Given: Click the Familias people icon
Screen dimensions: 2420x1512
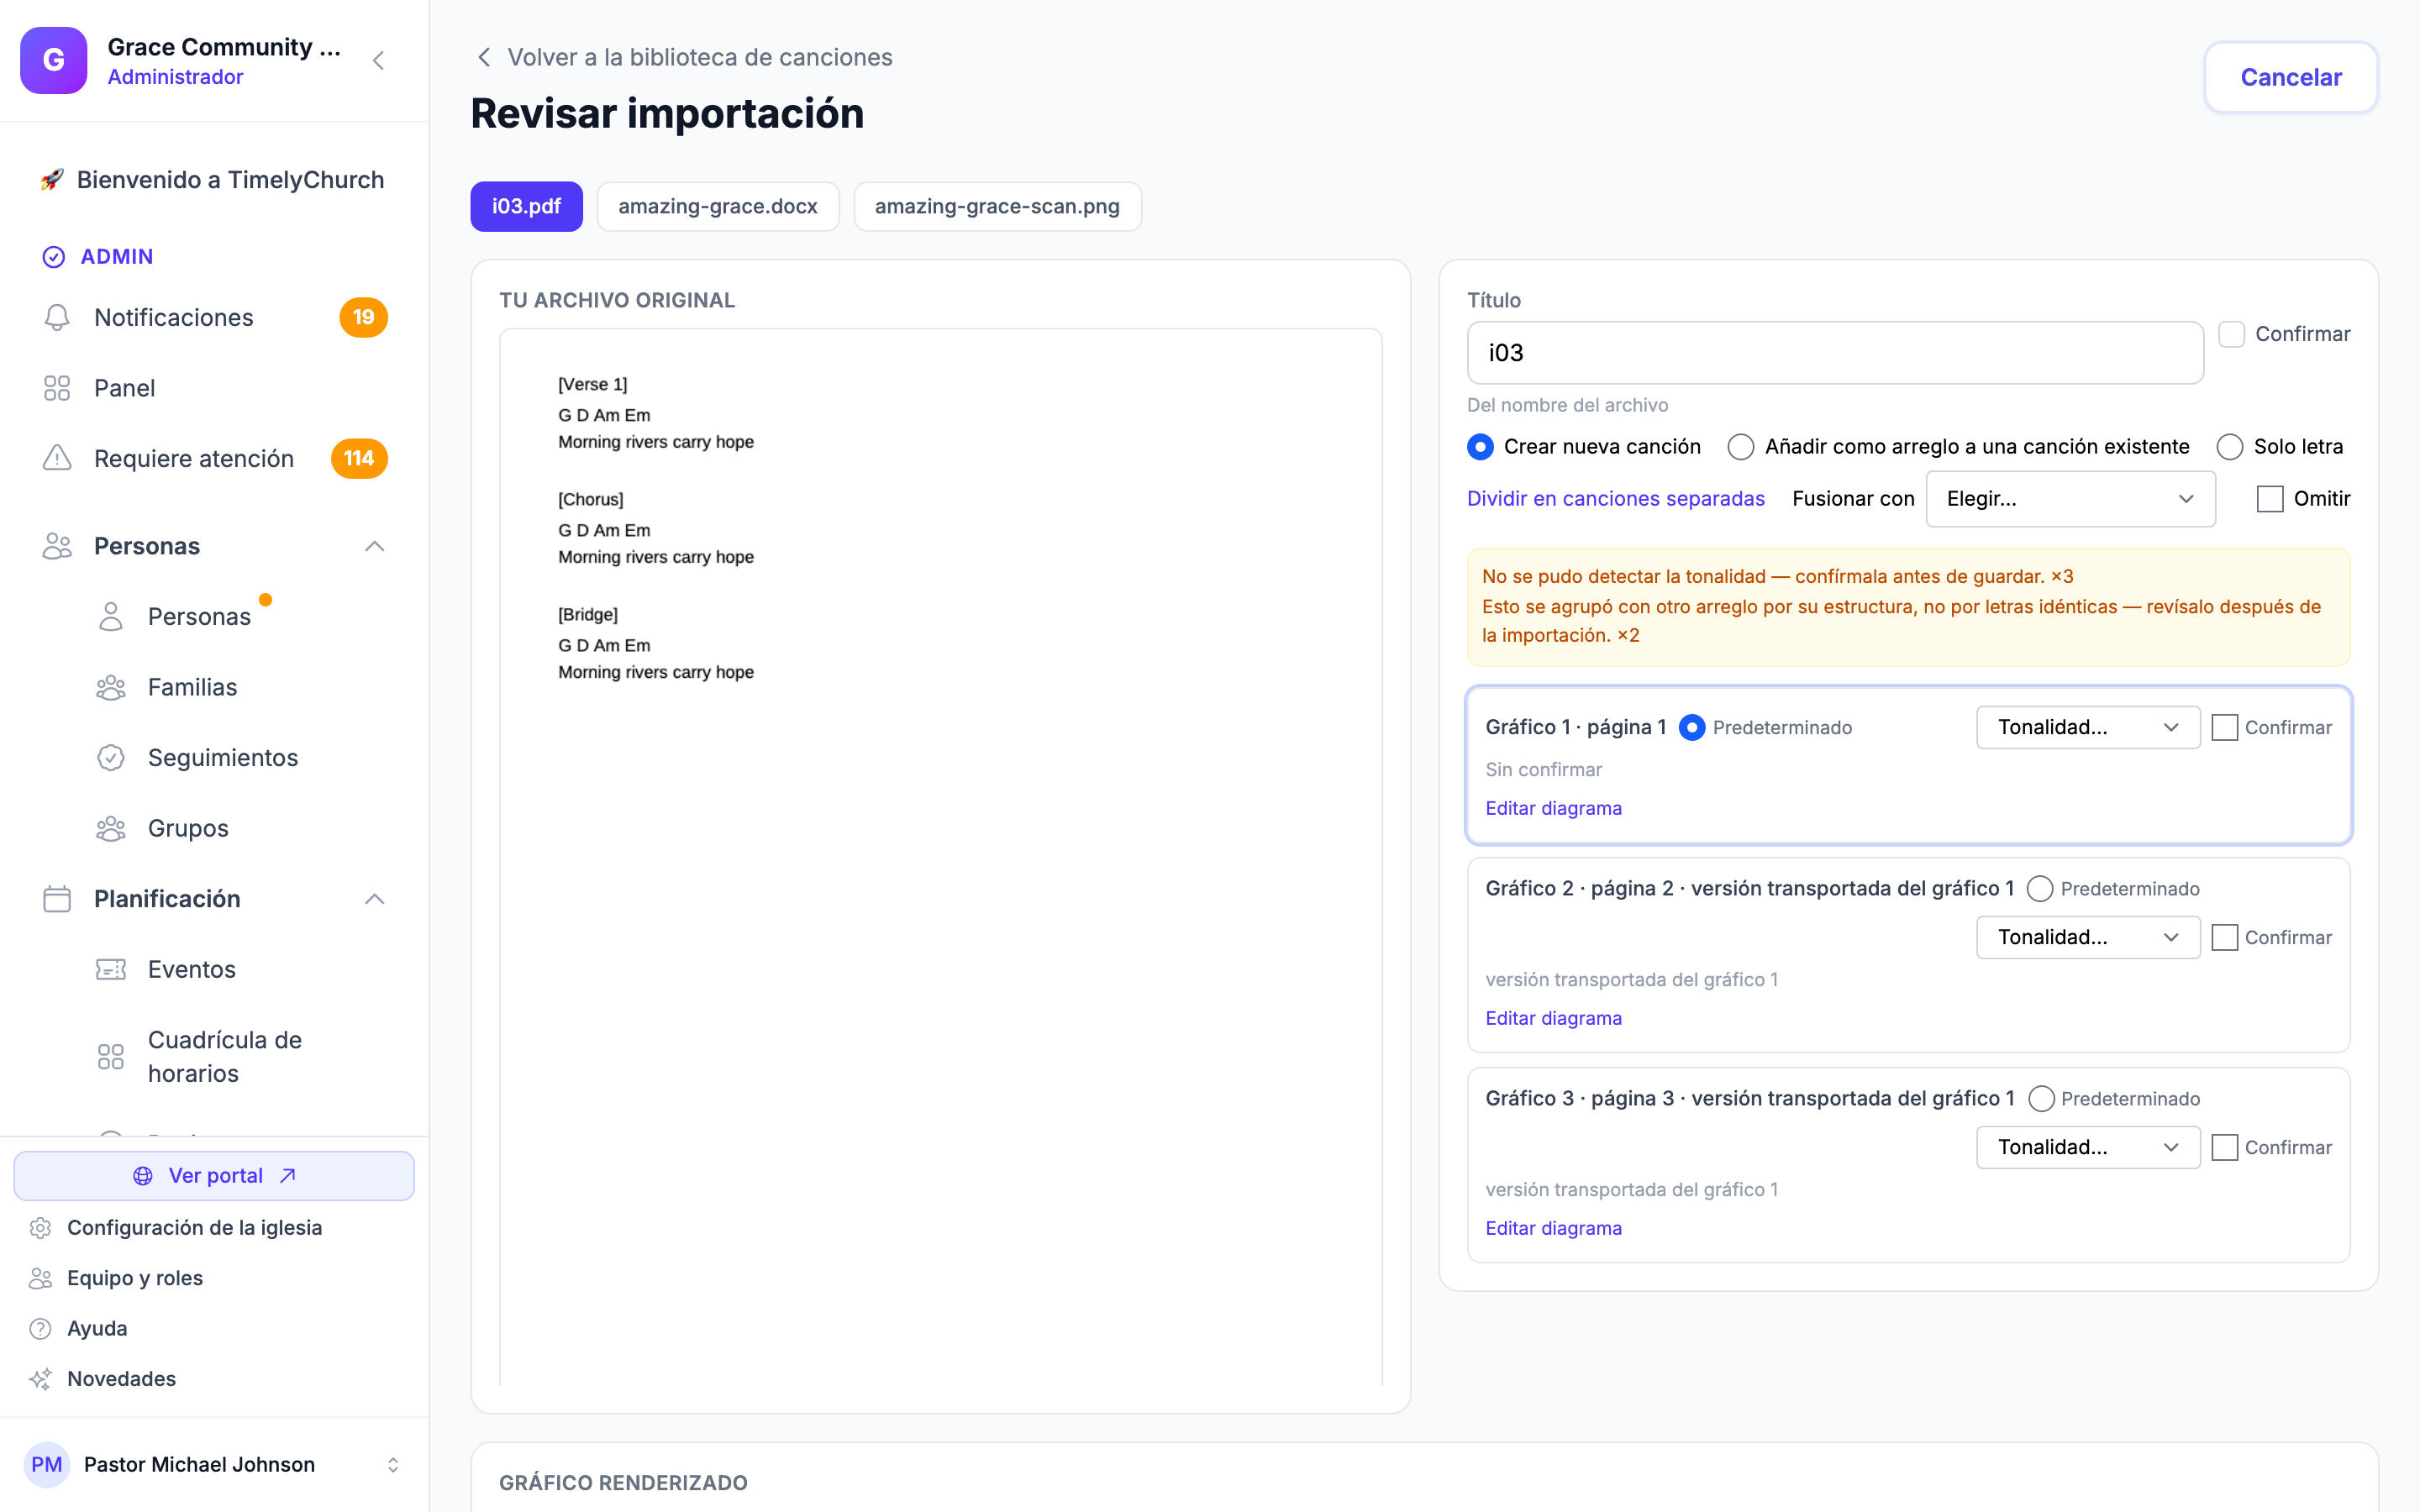Looking at the screenshot, I should coord(111,687).
